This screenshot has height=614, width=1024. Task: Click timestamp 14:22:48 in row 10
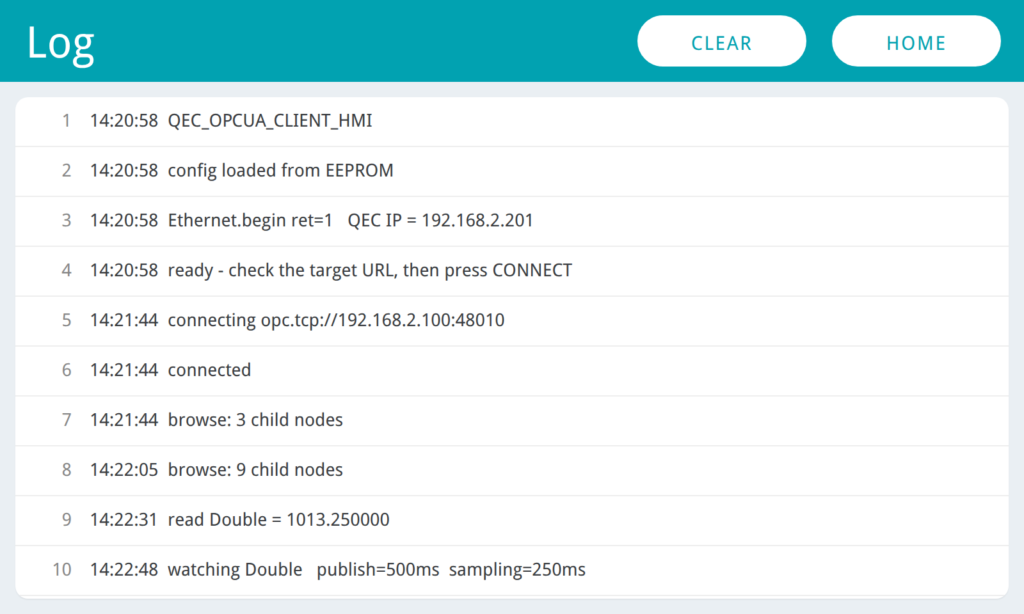[124, 570]
